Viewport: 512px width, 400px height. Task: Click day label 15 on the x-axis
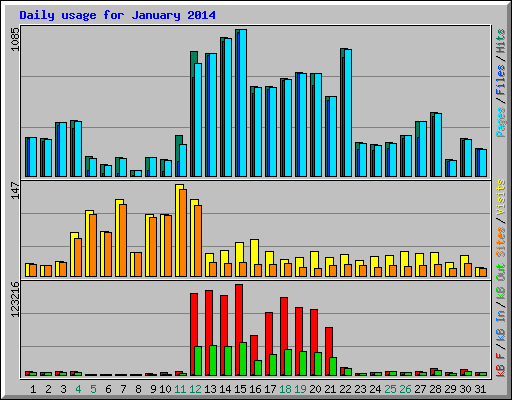pyautogui.click(x=240, y=389)
